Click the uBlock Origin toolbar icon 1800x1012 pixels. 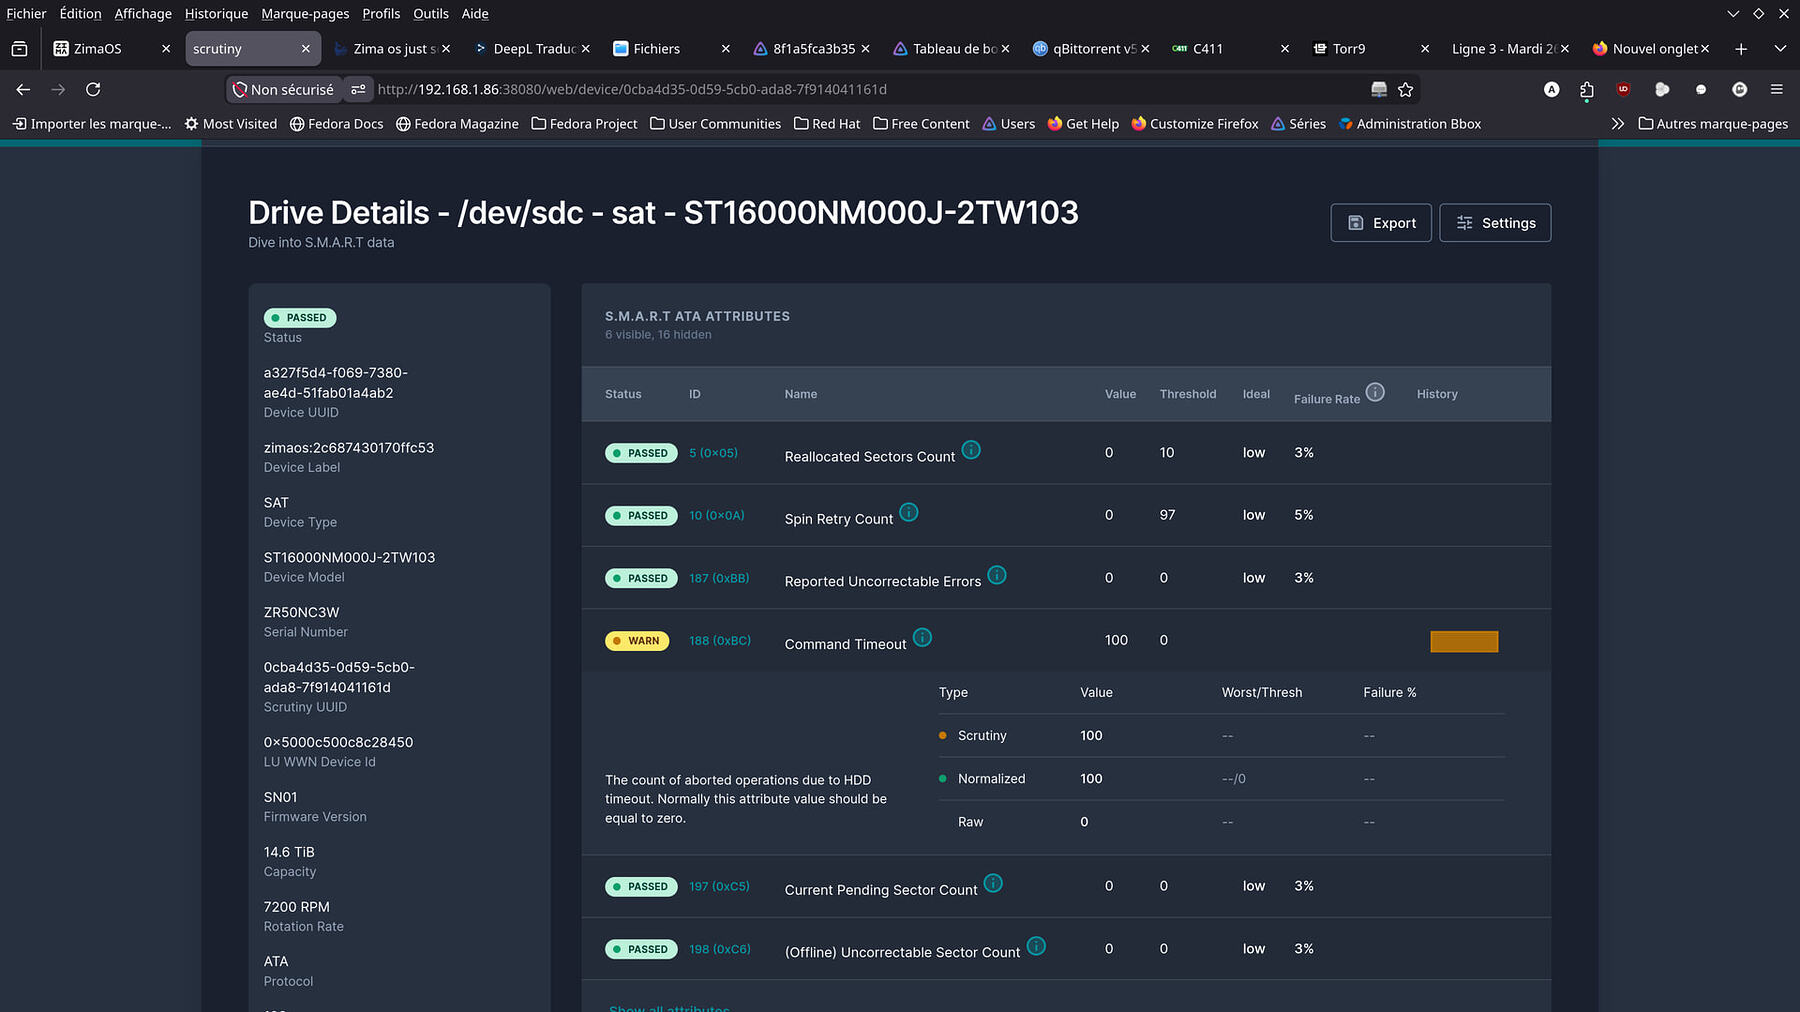point(1623,89)
